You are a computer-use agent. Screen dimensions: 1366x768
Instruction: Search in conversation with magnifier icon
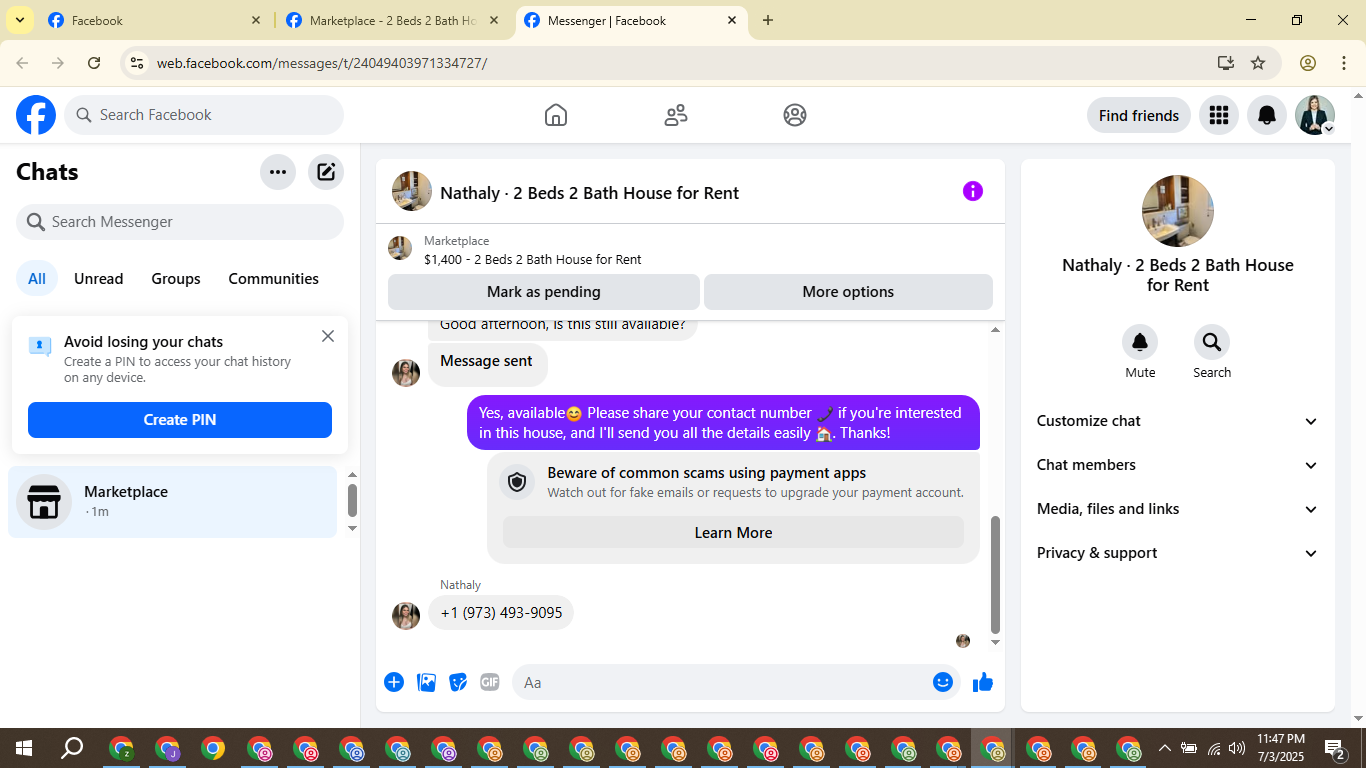pos(1212,342)
